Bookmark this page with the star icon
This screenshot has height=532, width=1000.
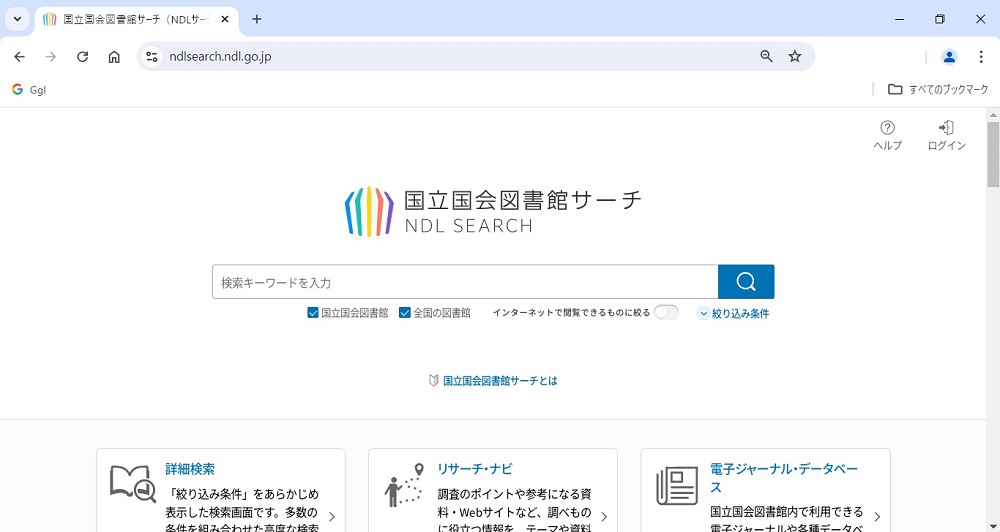[795, 57]
